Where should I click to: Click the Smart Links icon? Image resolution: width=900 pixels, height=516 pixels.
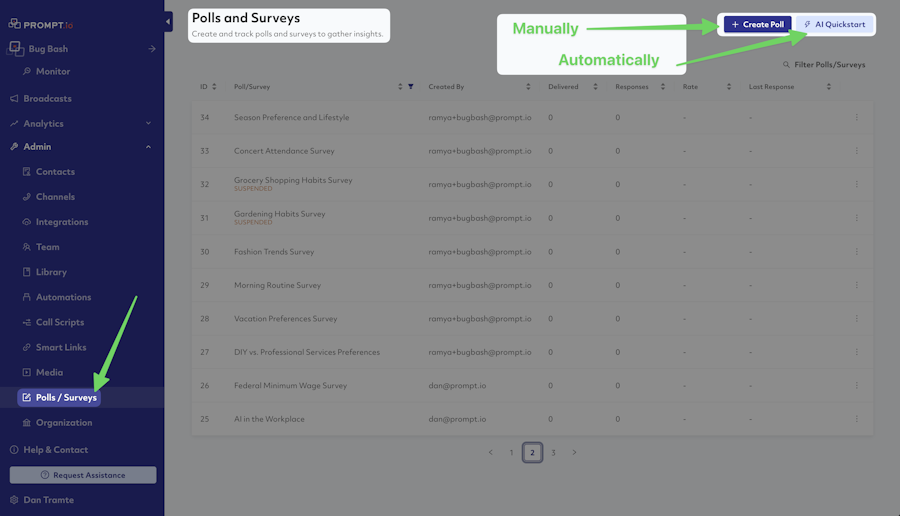[27, 347]
